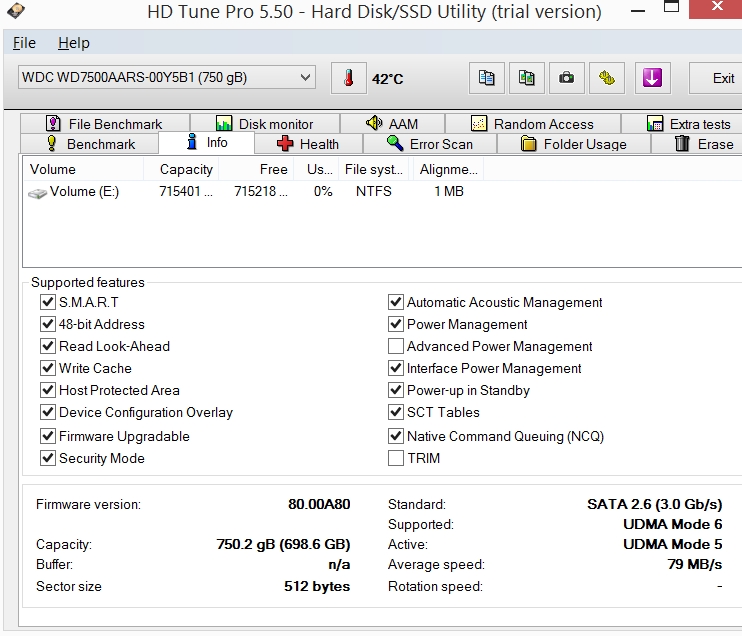Select the Volume (E:) row
This screenshot has width=742, height=636.
point(253,192)
